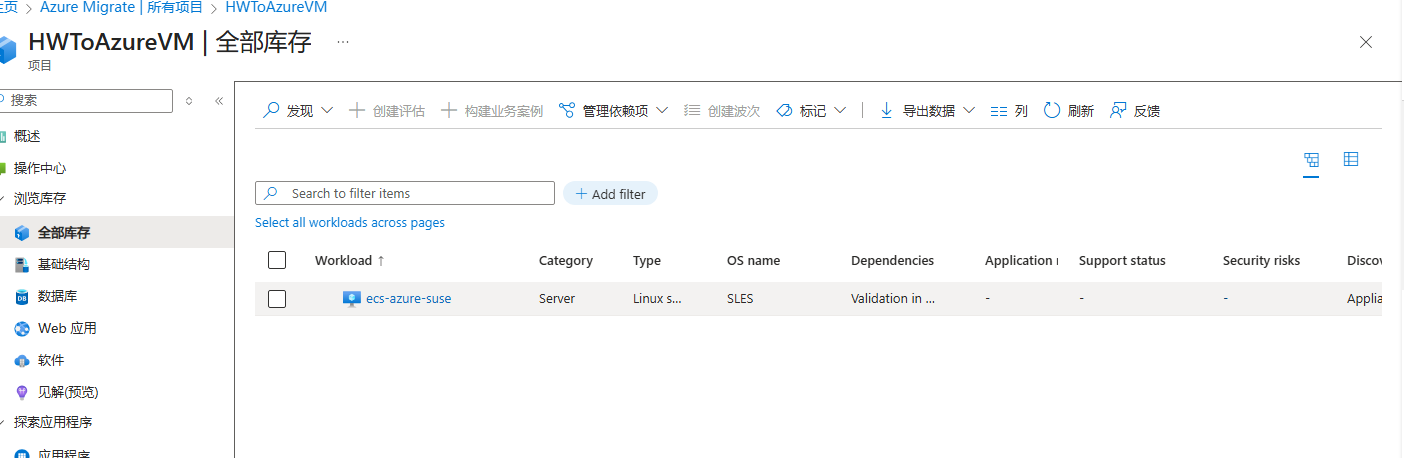Click the HWToAzureVM project cube icon

tap(8, 49)
